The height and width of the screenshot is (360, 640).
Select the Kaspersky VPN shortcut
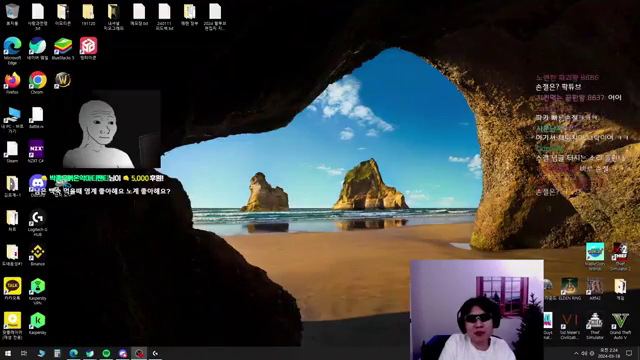37,291
